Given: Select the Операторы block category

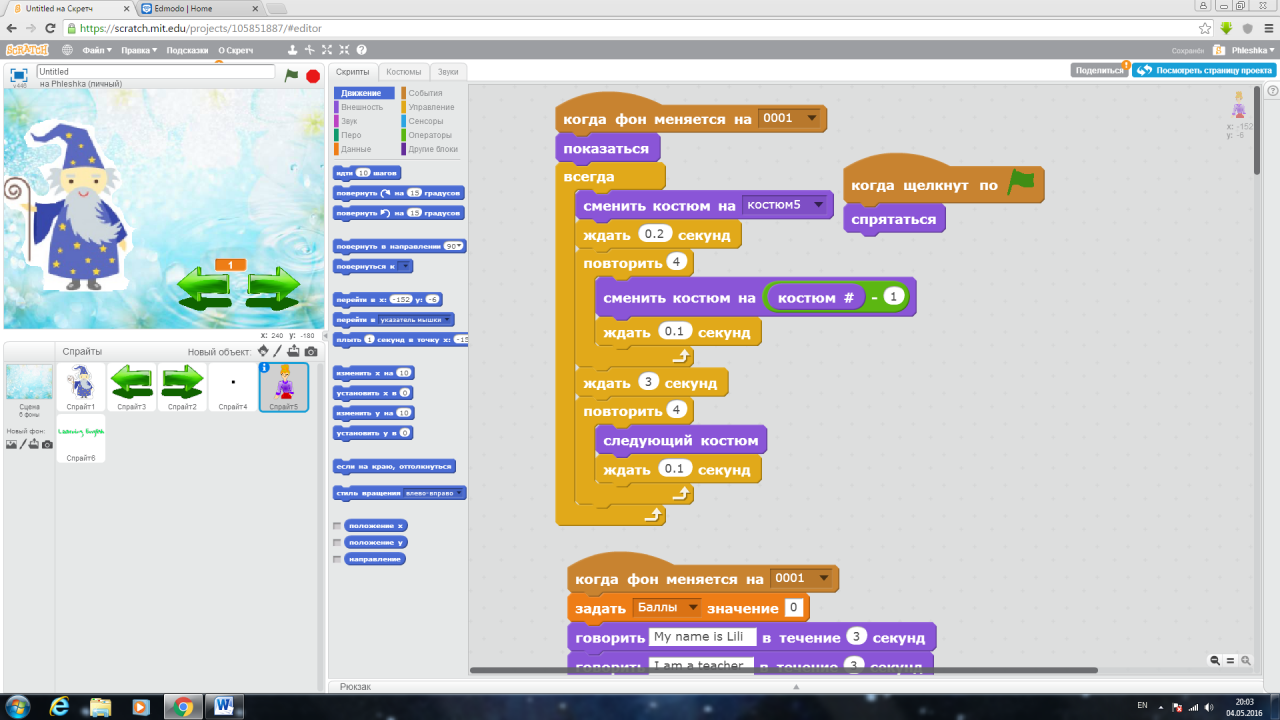Looking at the screenshot, I should click(430, 135).
